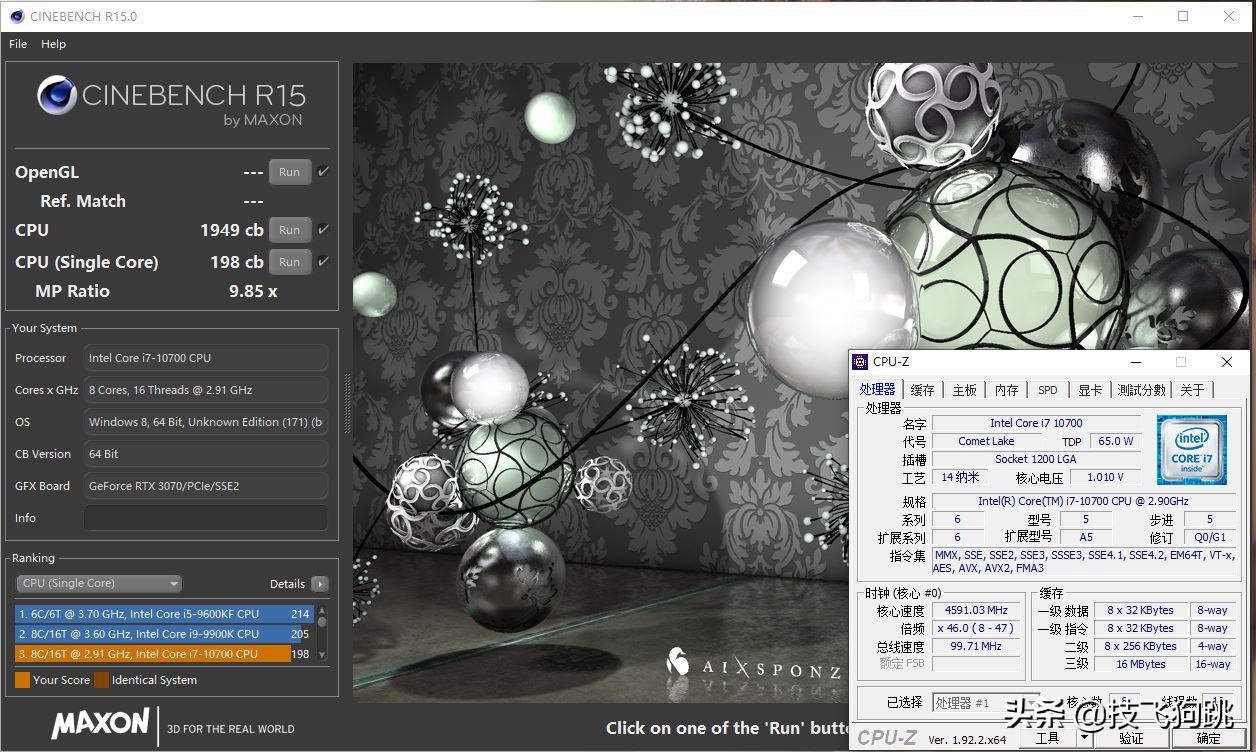This screenshot has width=1256, height=752.
Task: Run the OpenGL benchmark
Action: [x=290, y=172]
